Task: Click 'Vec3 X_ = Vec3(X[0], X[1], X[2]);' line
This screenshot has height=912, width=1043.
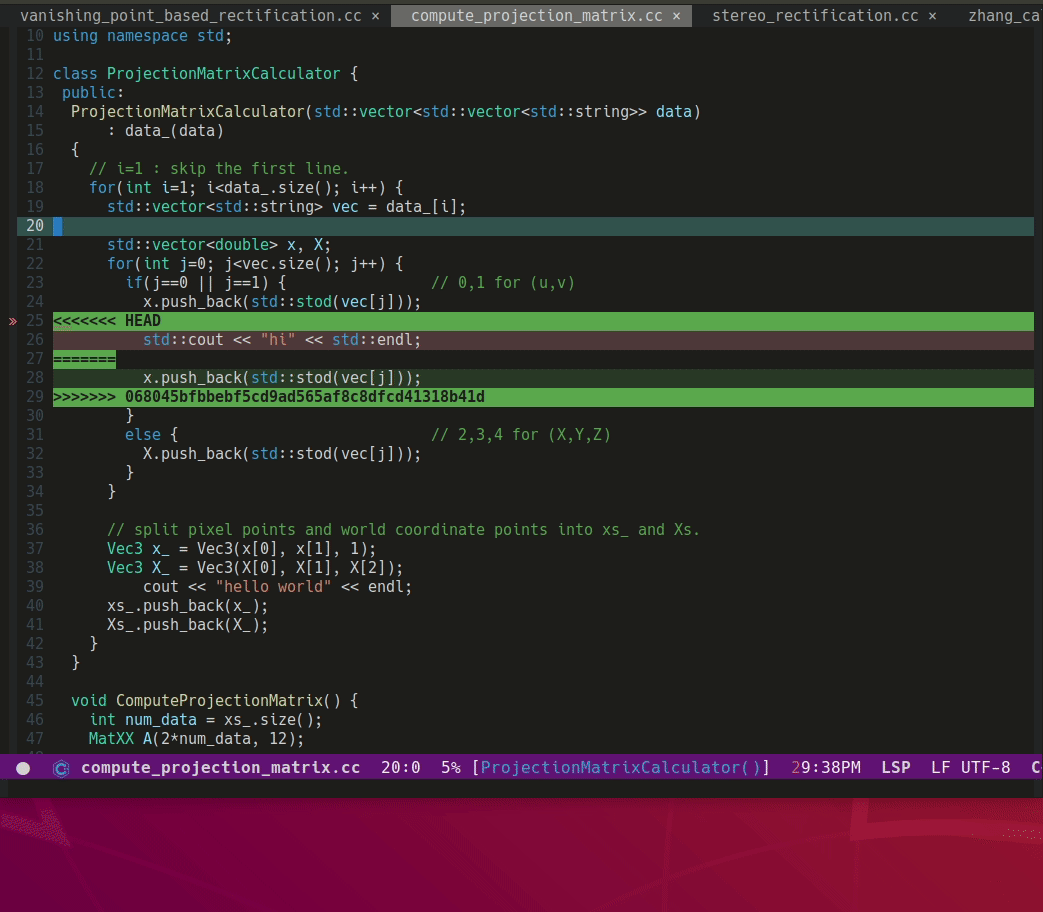Action: pyautogui.click(x=255, y=567)
